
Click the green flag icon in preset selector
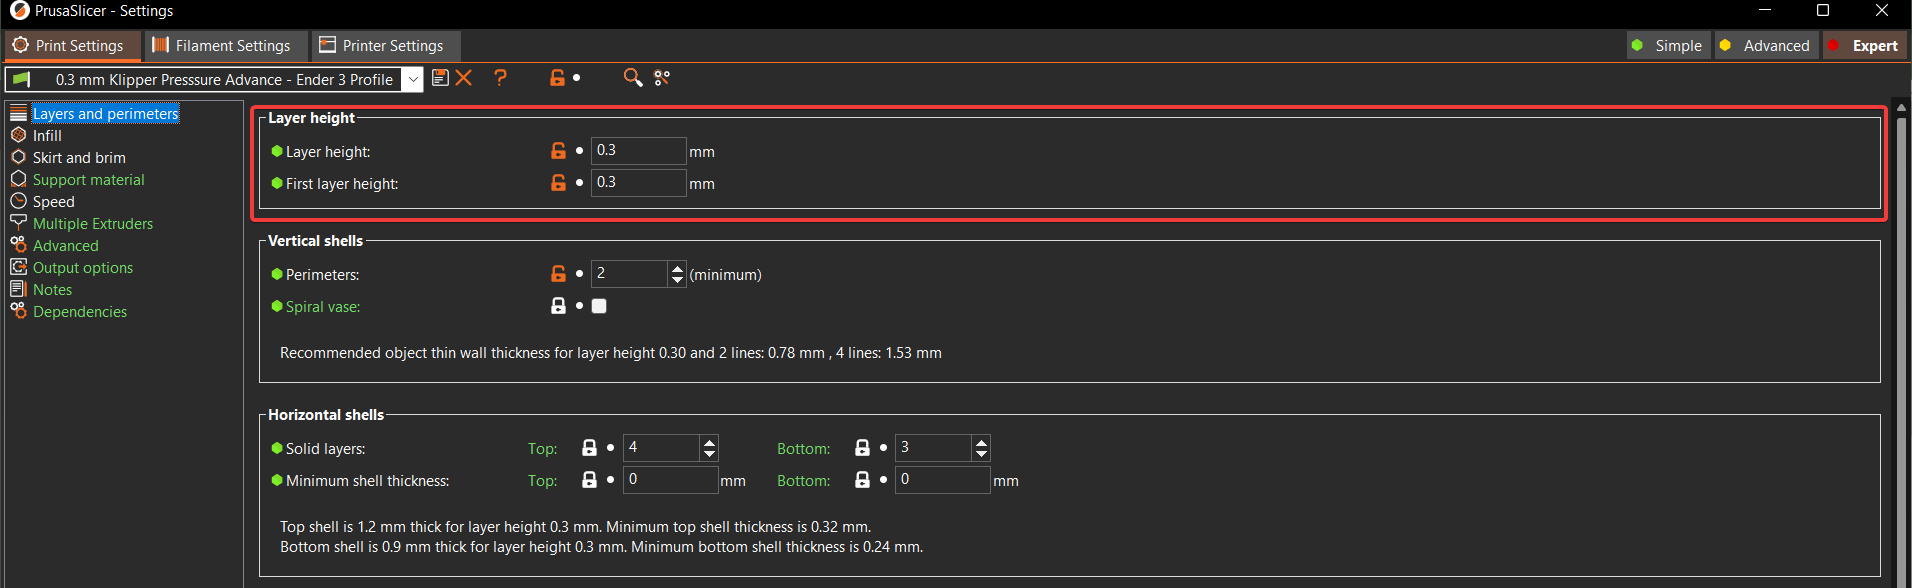[22, 79]
